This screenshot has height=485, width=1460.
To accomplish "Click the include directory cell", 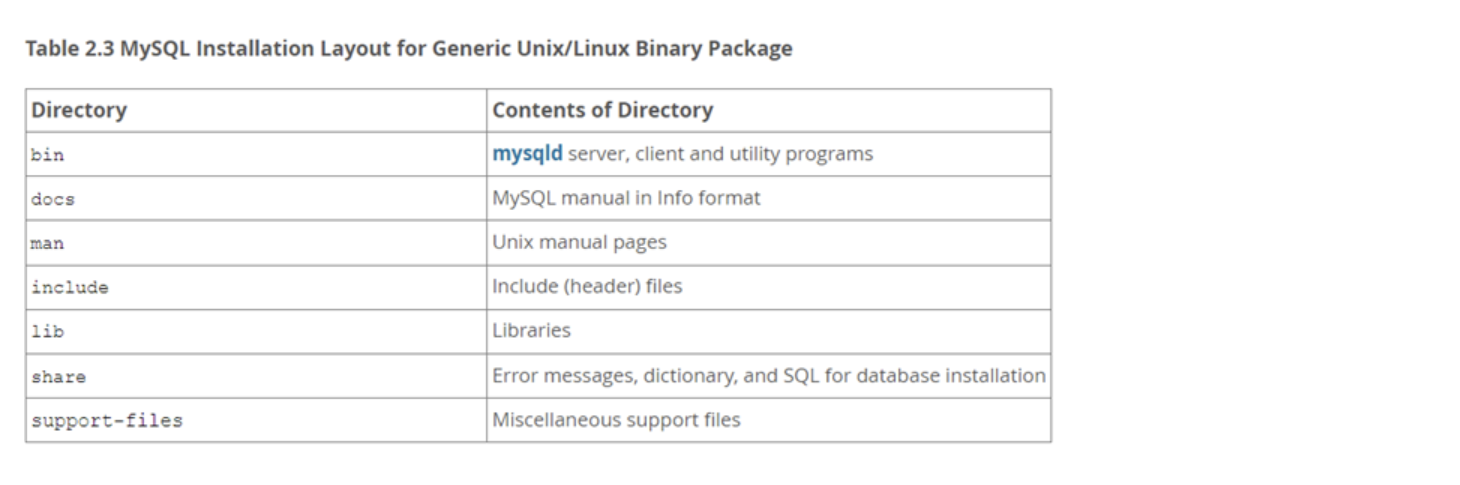I will (x=256, y=287).
